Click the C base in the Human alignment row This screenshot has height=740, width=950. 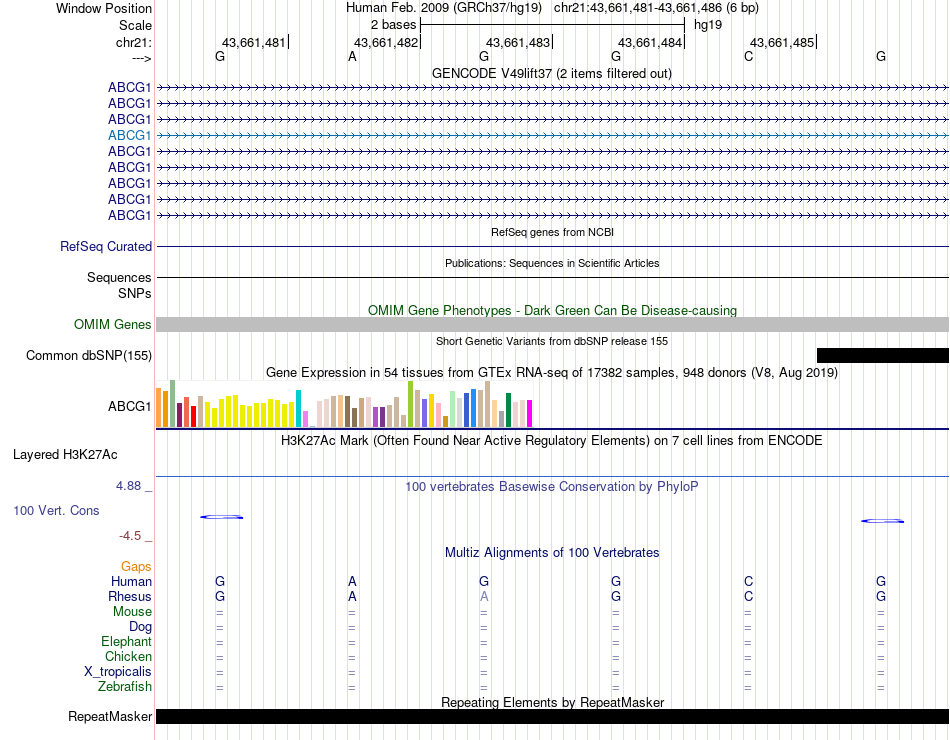pyautogui.click(x=748, y=581)
